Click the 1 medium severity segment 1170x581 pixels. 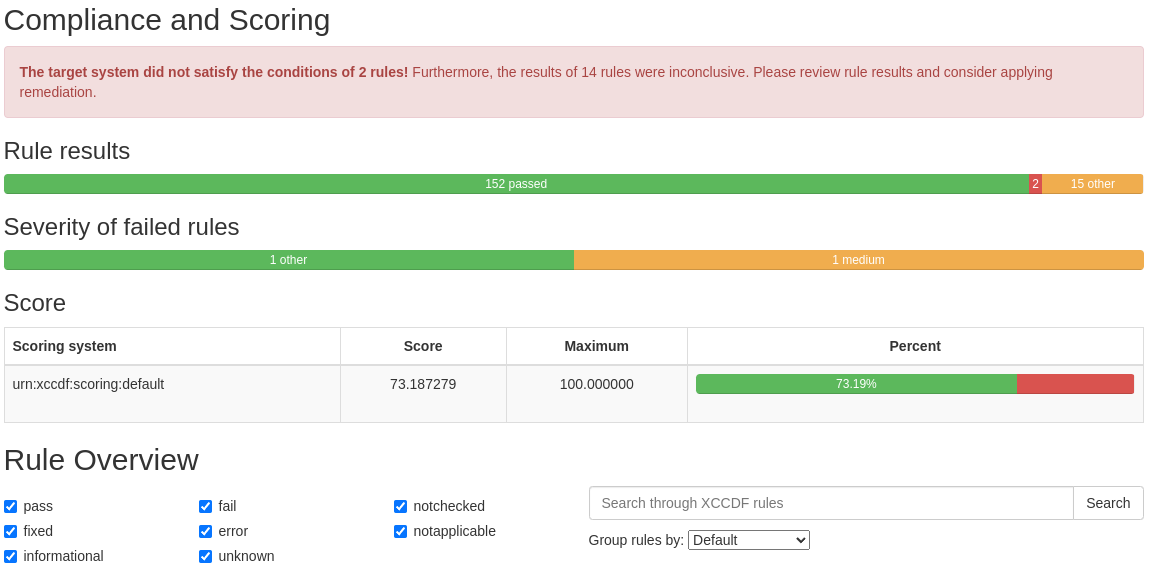pos(859,260)
